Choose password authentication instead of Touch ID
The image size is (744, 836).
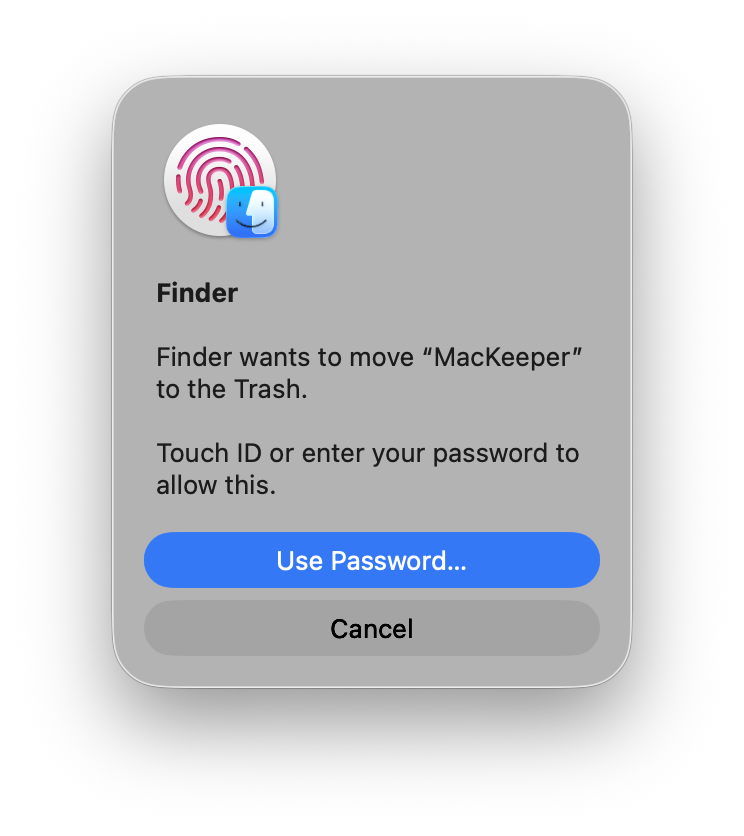point(372,560)
